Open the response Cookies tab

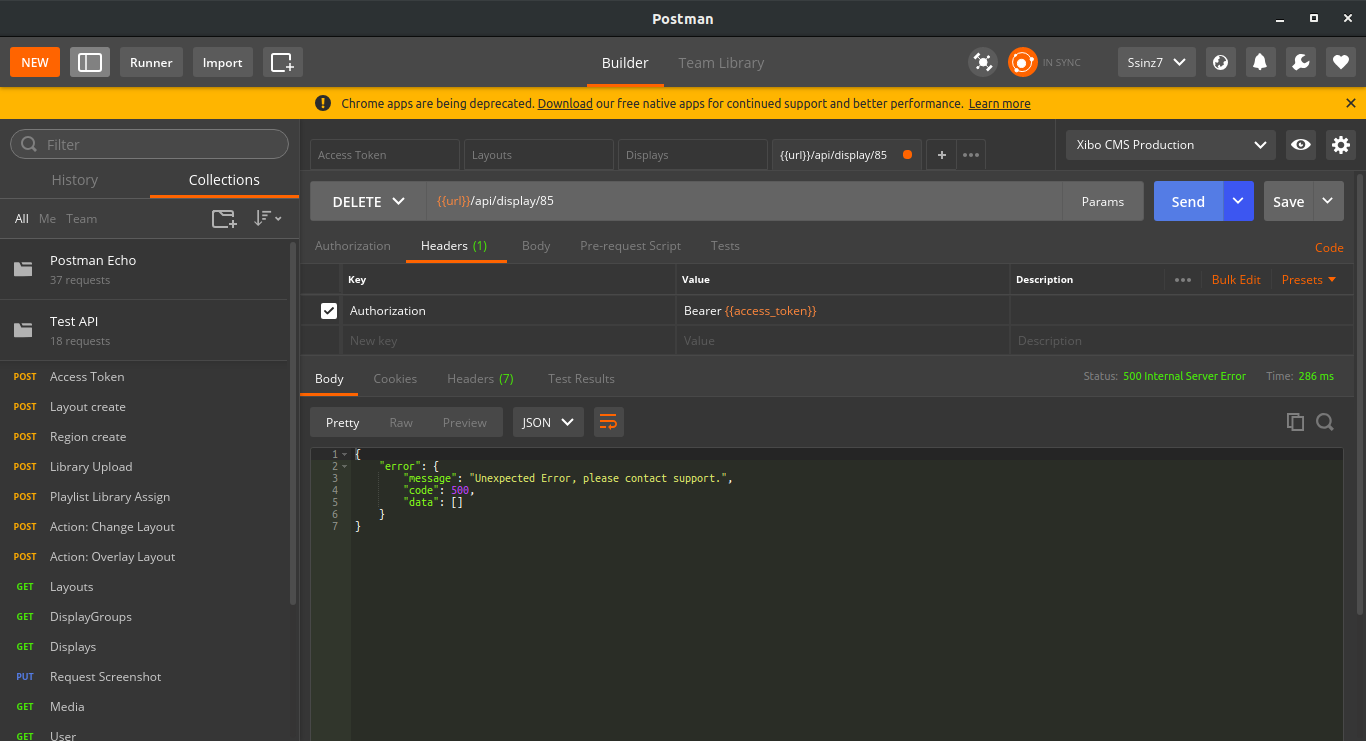pyautogui.click(x=395, y=378)
